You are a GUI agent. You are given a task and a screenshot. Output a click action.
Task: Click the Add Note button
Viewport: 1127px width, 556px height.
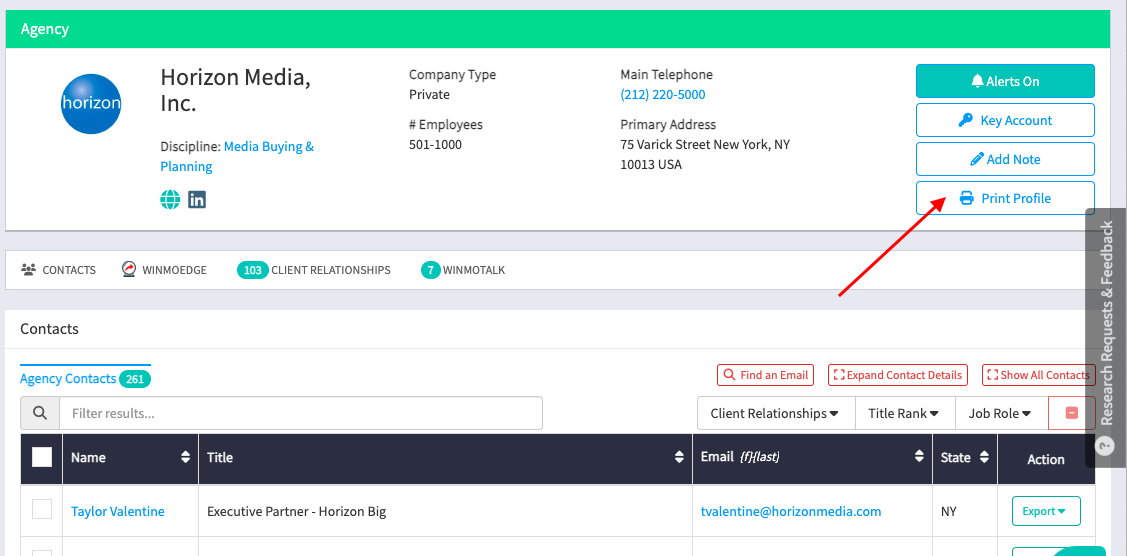click(1005, 159)
